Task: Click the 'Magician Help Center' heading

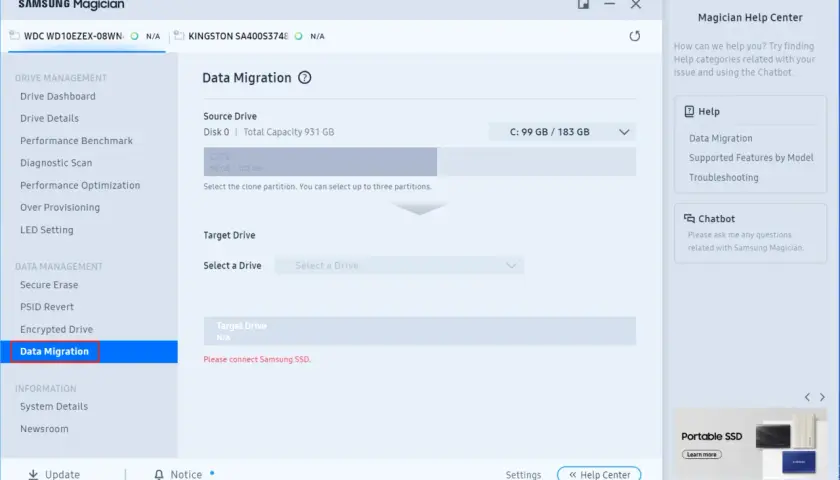Action: tap(750, 18)
